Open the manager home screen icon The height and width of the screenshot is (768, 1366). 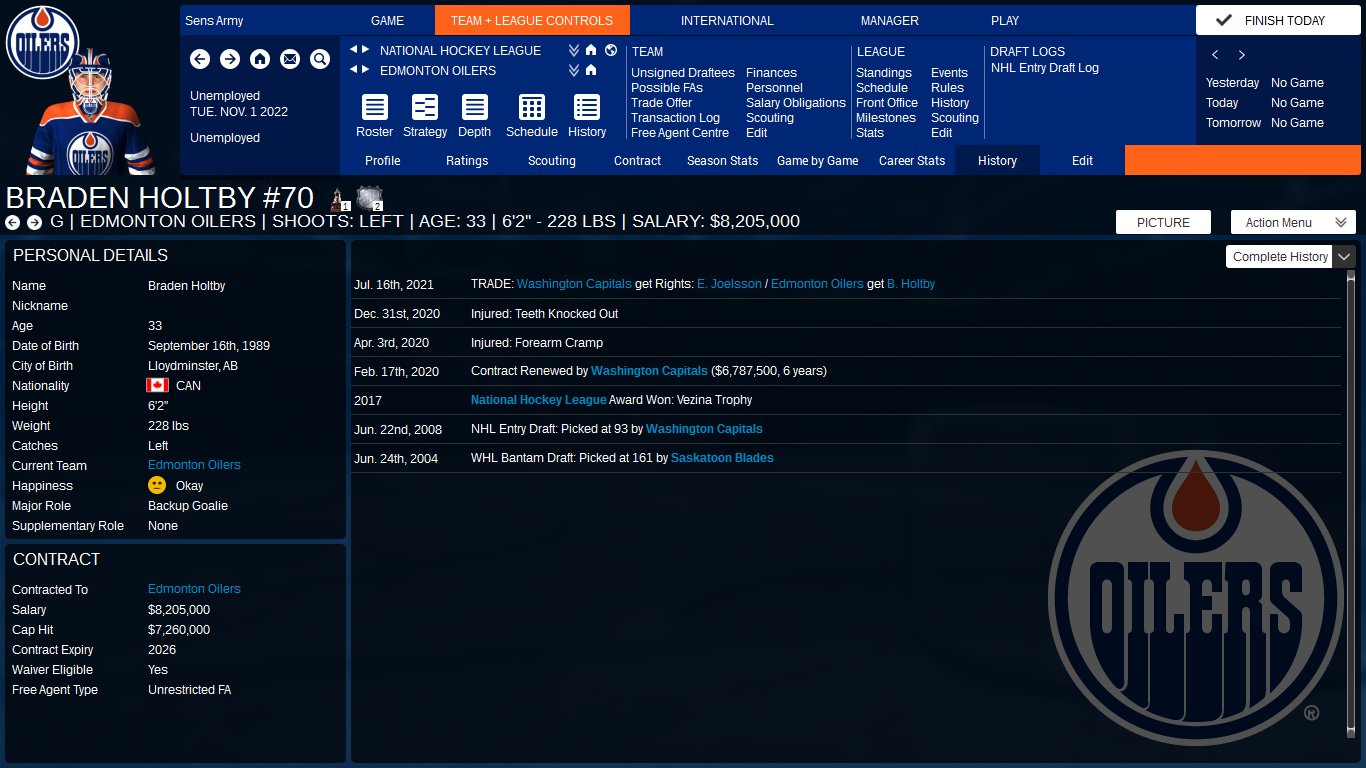[x=260, y=60]
